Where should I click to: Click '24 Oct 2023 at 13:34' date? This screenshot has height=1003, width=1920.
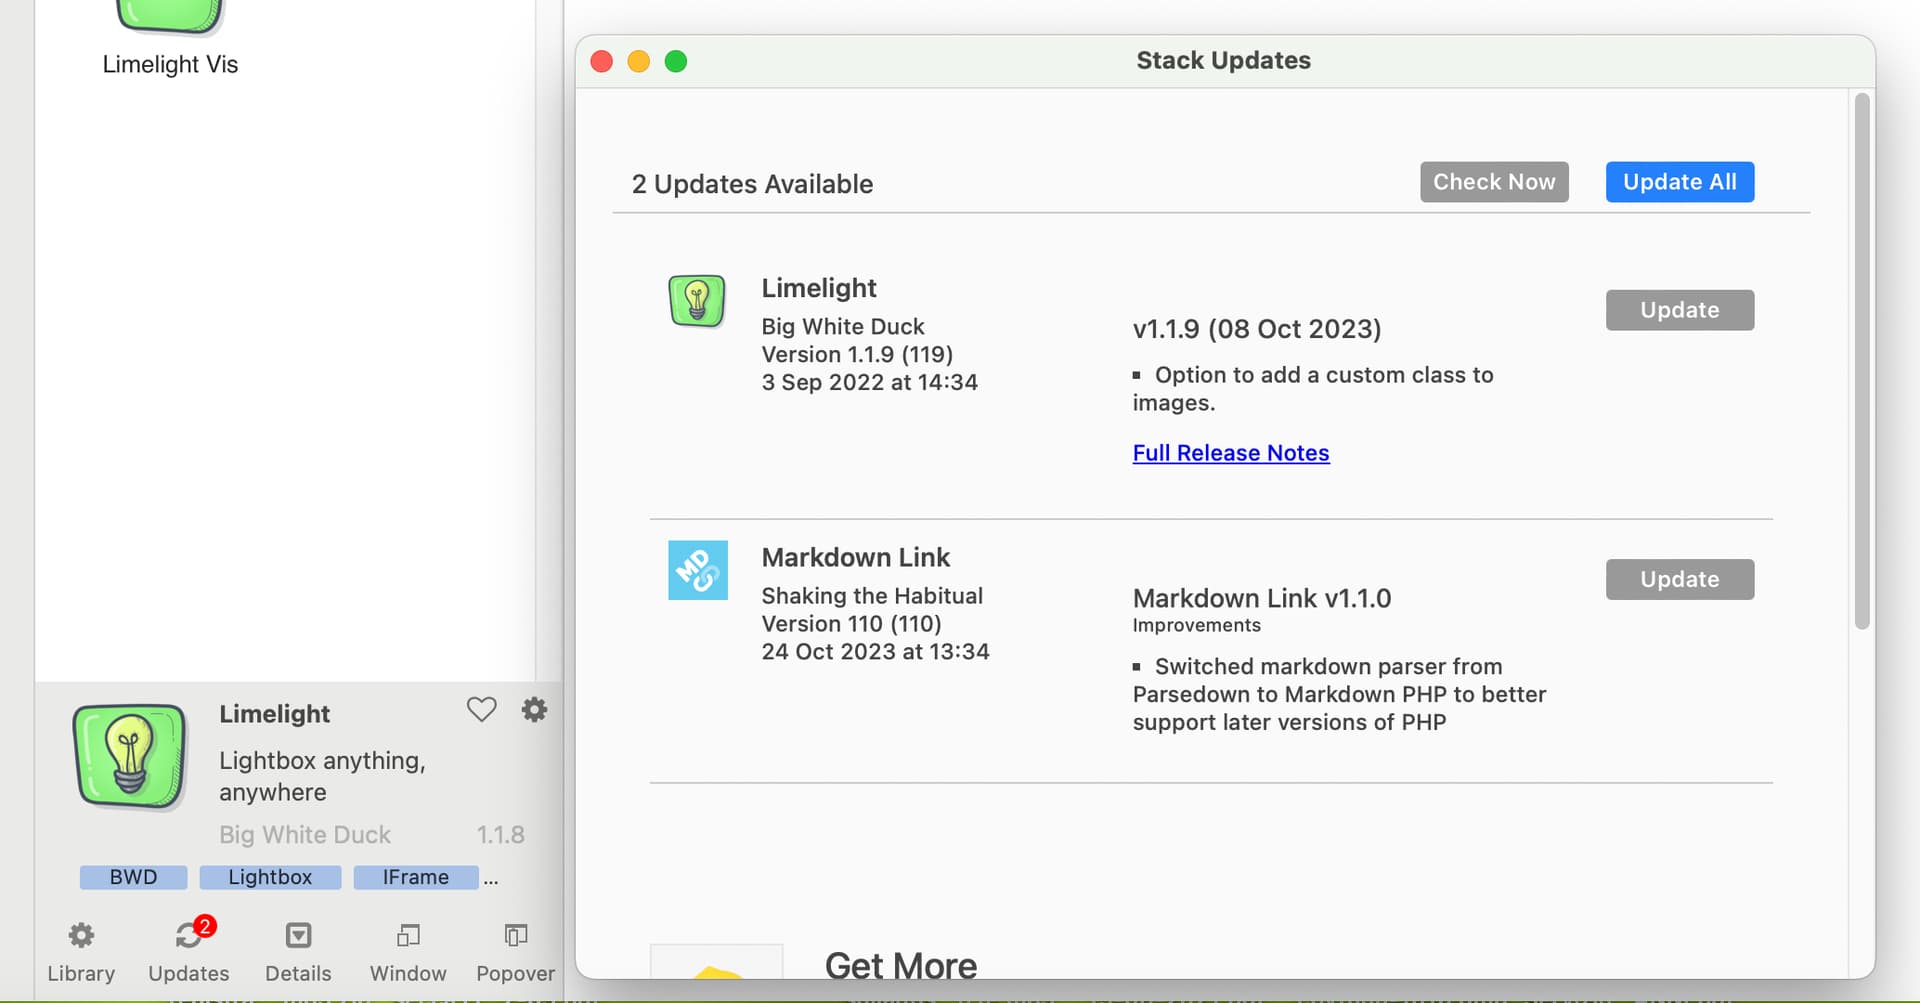coord(875,652)
